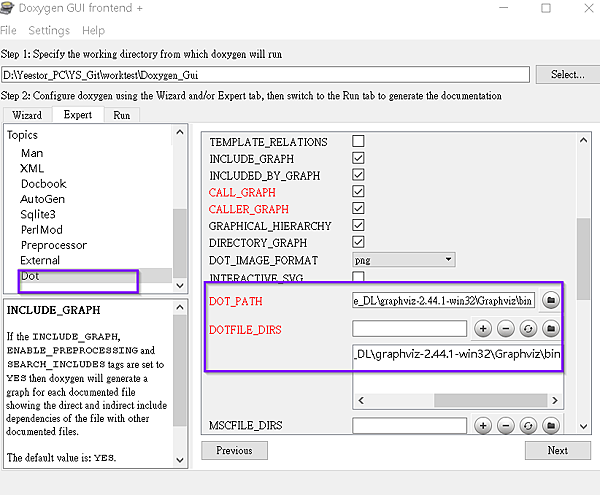Click the working directory path field
This screenshot has width=600, height=495.
point(266,75)
